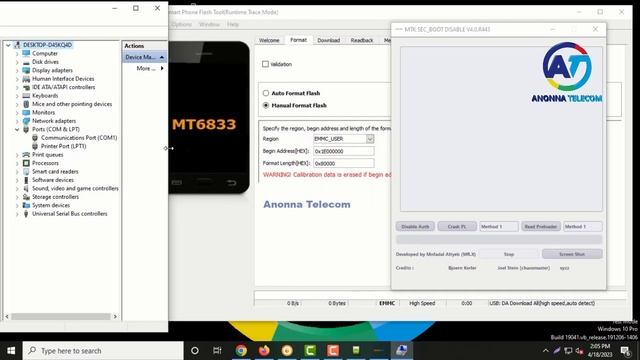
Task: Expand the Smart card readers node
Action: pos(17,171)
